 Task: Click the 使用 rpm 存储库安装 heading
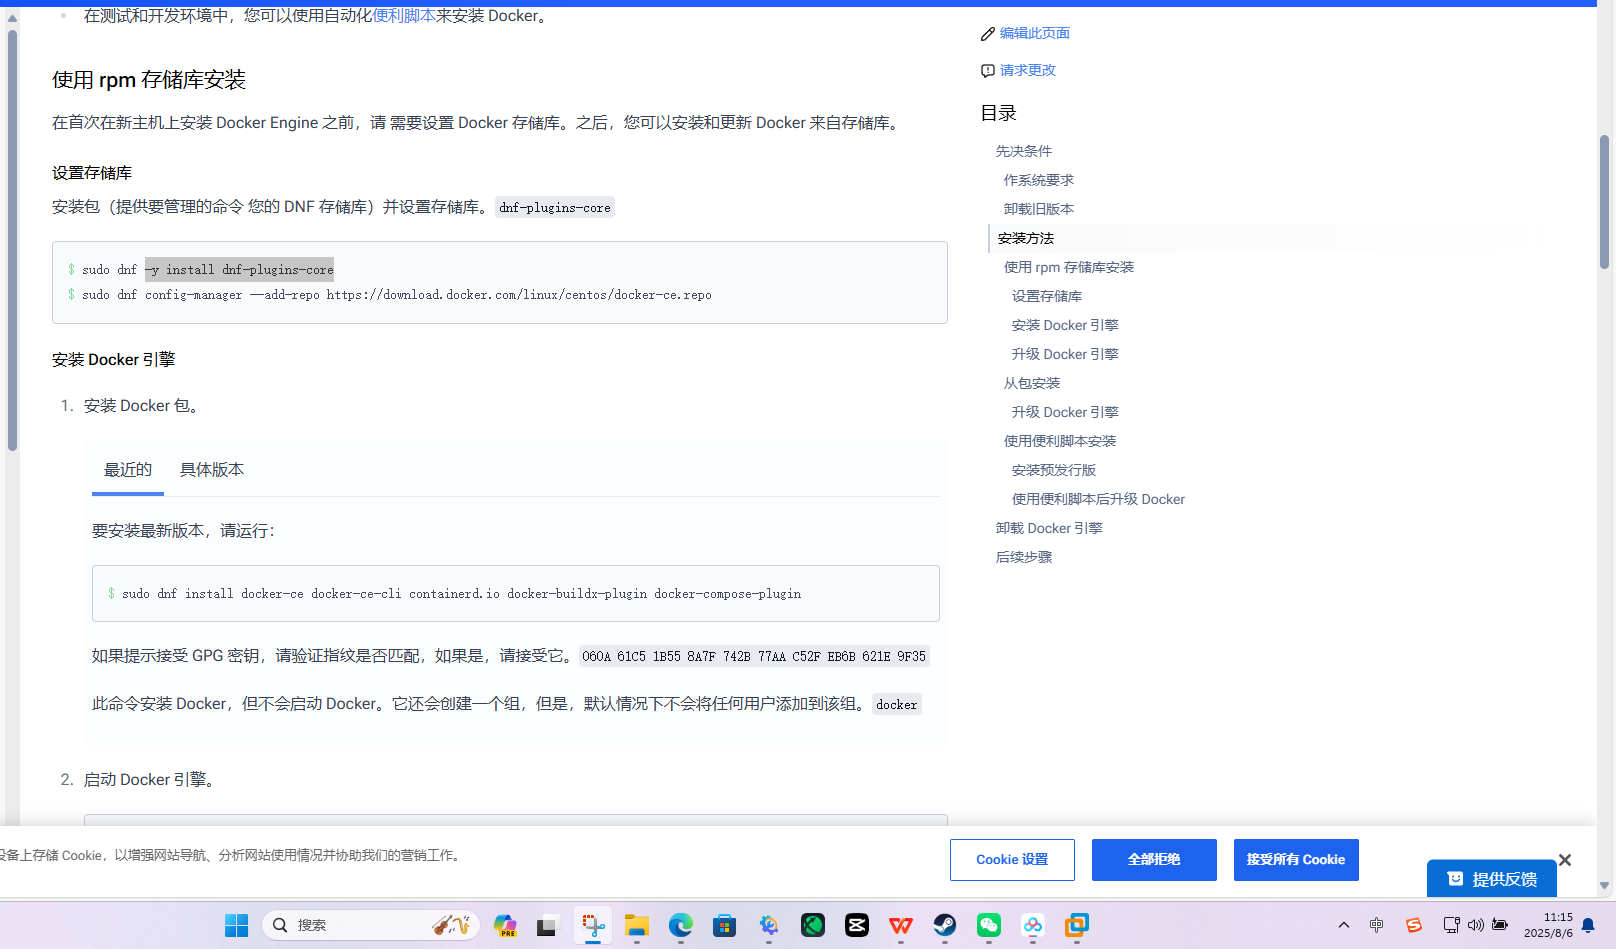pyautogui.click(x=149, y=80)
